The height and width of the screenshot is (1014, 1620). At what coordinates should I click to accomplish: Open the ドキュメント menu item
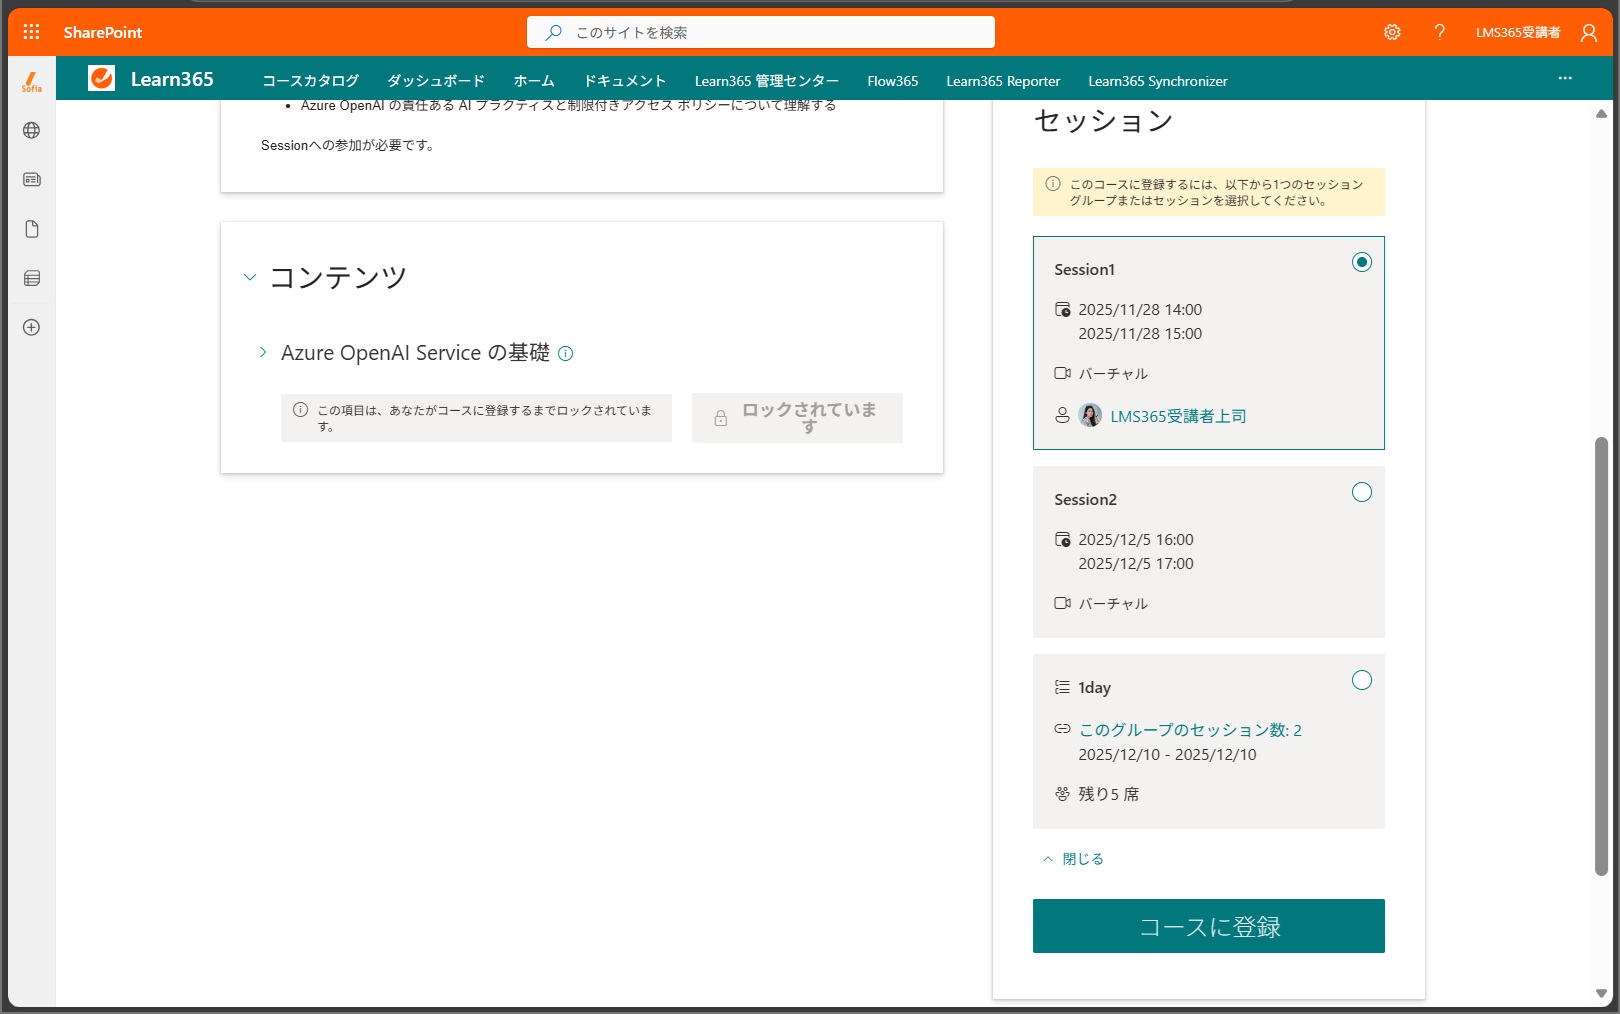[625, 81]
